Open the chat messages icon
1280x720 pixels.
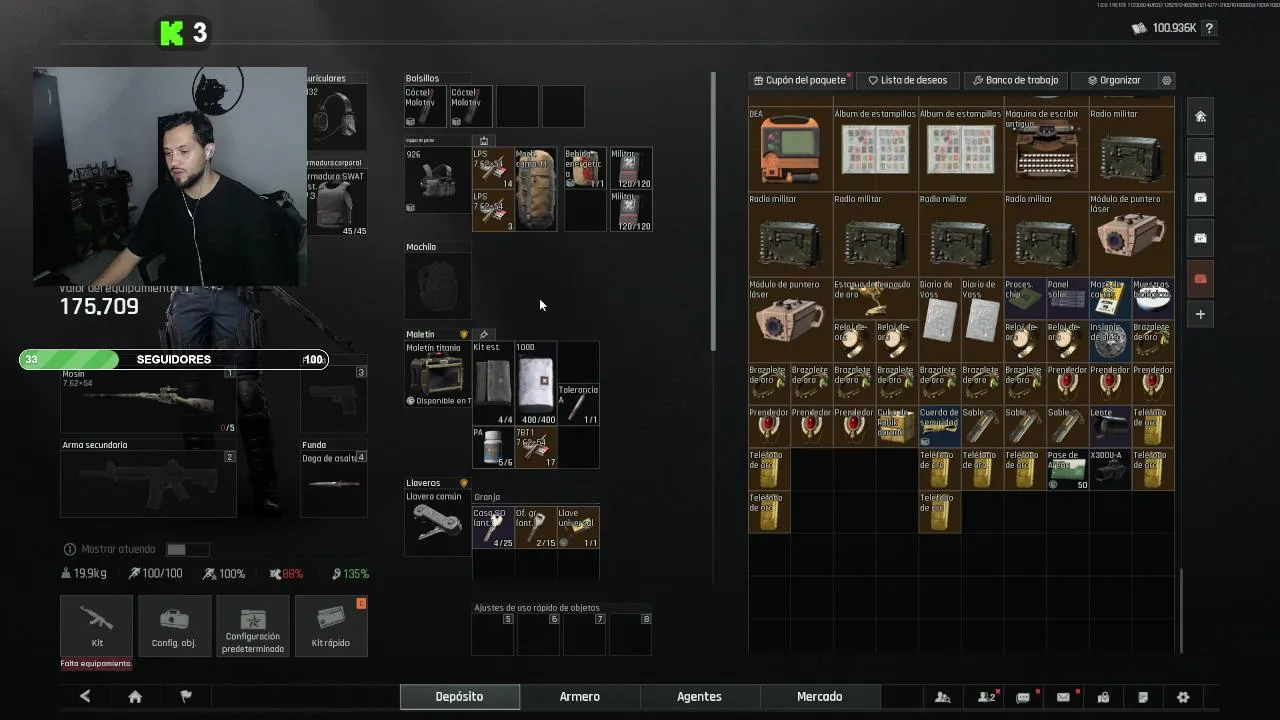[x=1023, y=697]
